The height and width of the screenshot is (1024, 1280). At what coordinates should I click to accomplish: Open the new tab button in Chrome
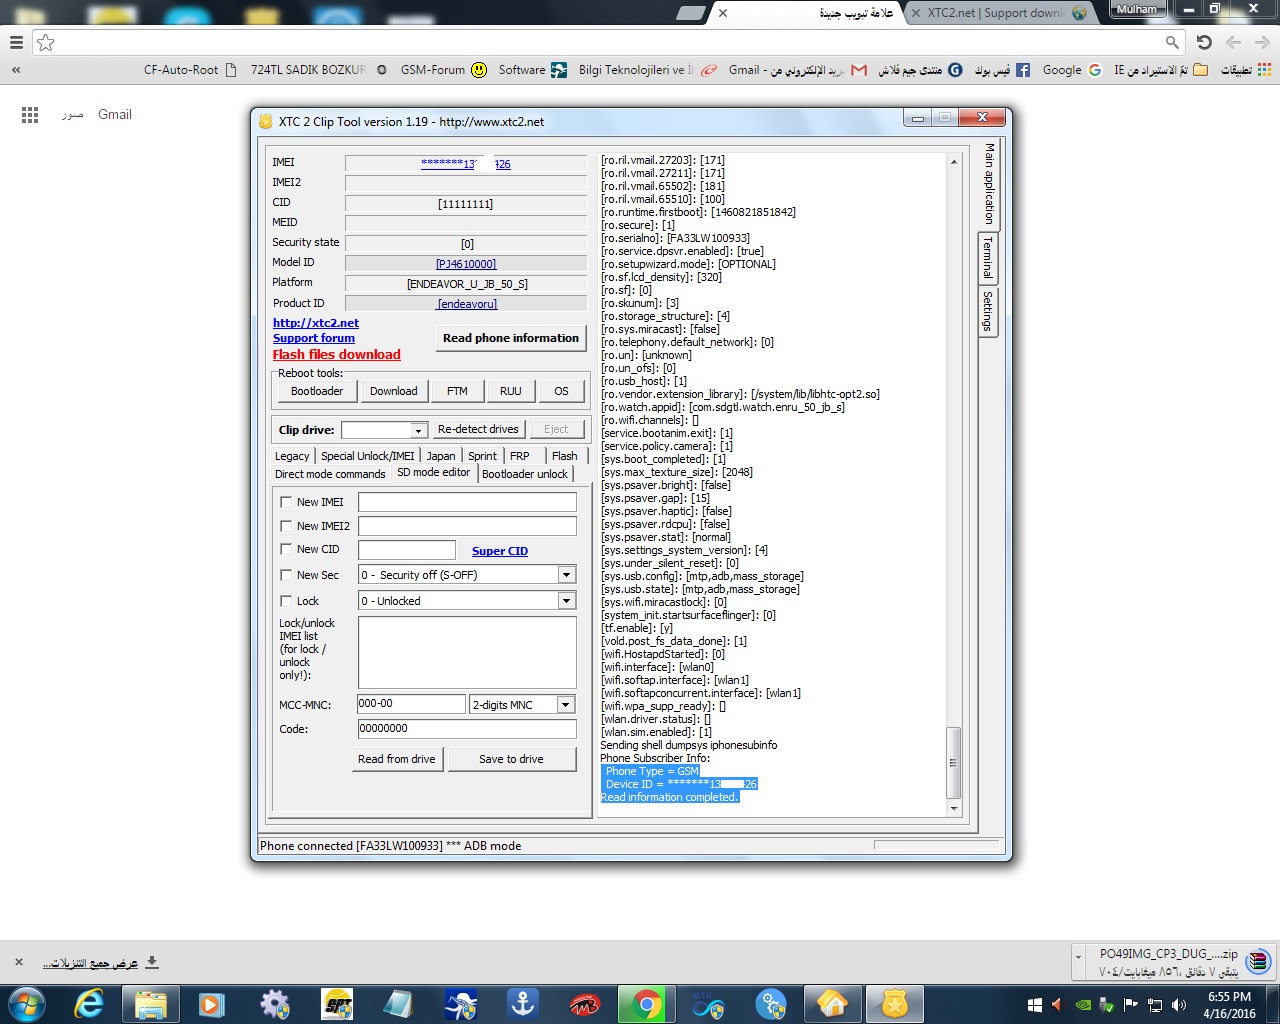pos(691,13)
